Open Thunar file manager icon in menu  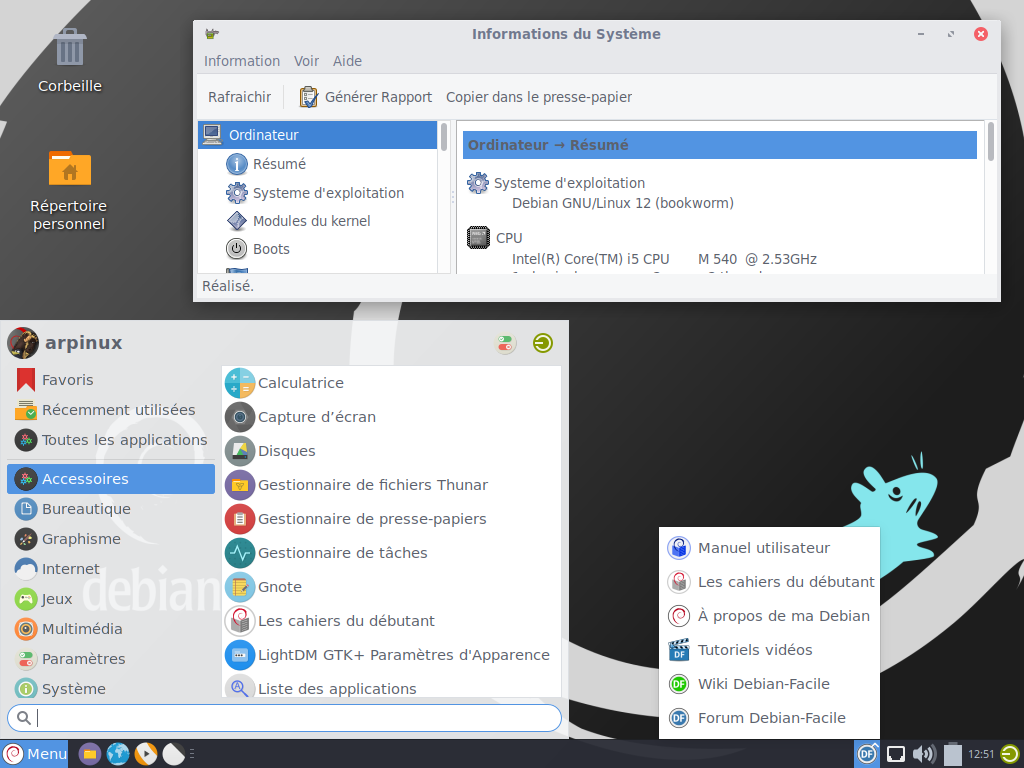click(x=240, y=485)
